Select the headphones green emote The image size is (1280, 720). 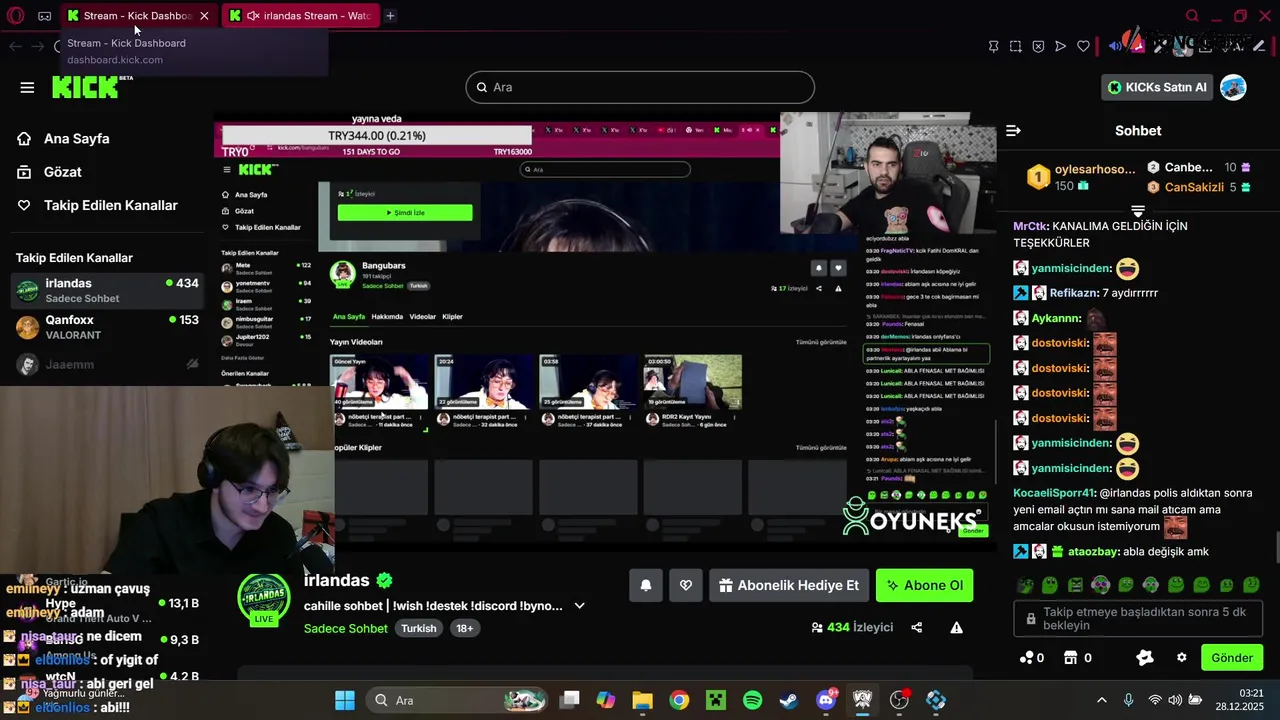point(1100,585)
